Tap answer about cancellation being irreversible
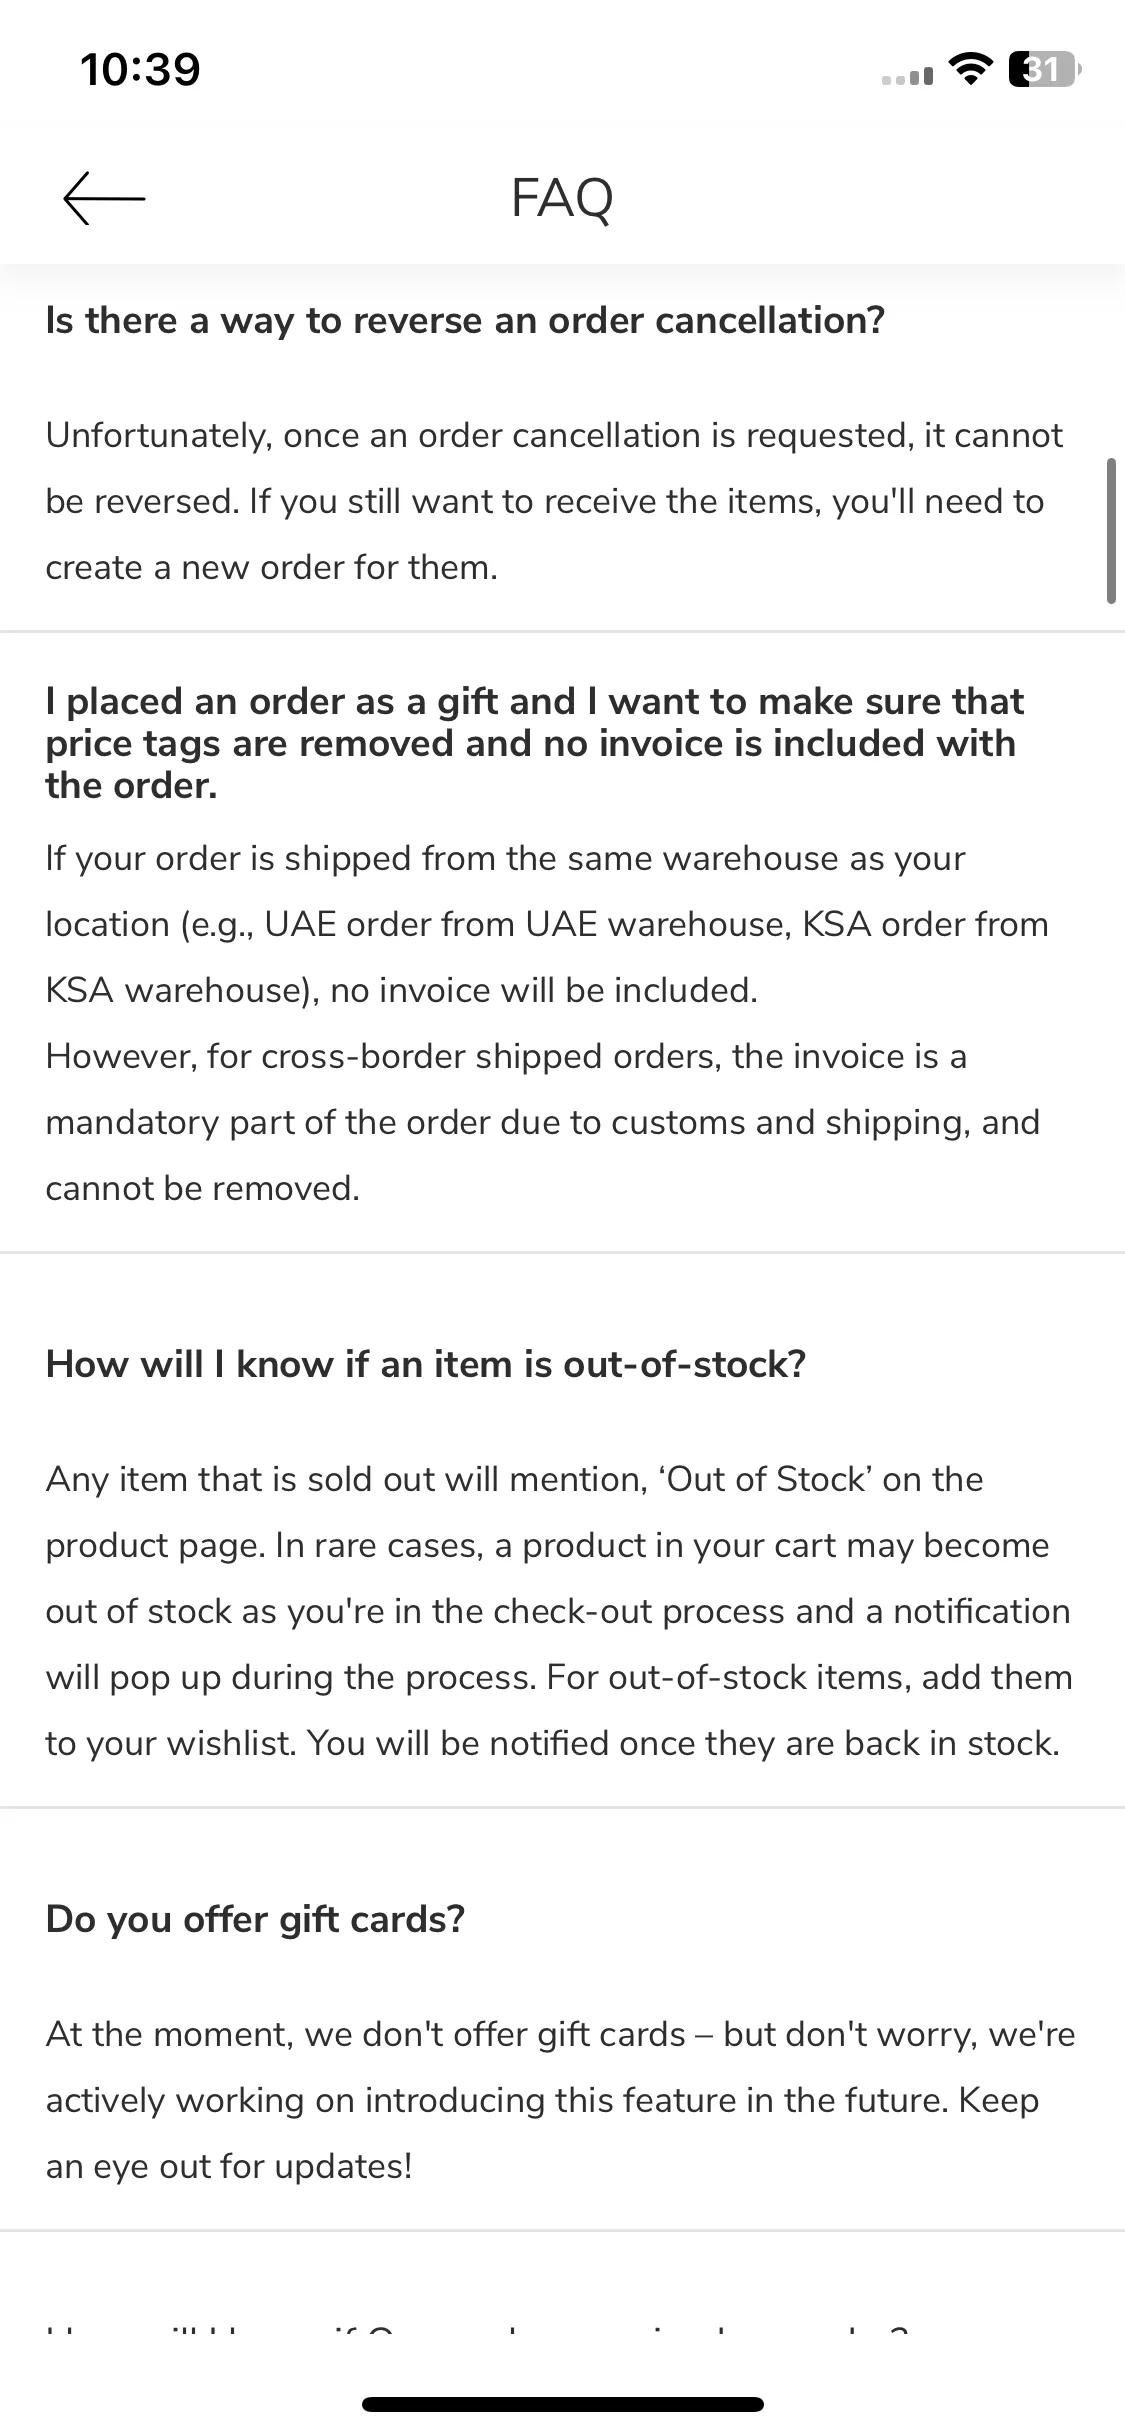Viewport: 1125px width, 2436px height. [554, 501]
